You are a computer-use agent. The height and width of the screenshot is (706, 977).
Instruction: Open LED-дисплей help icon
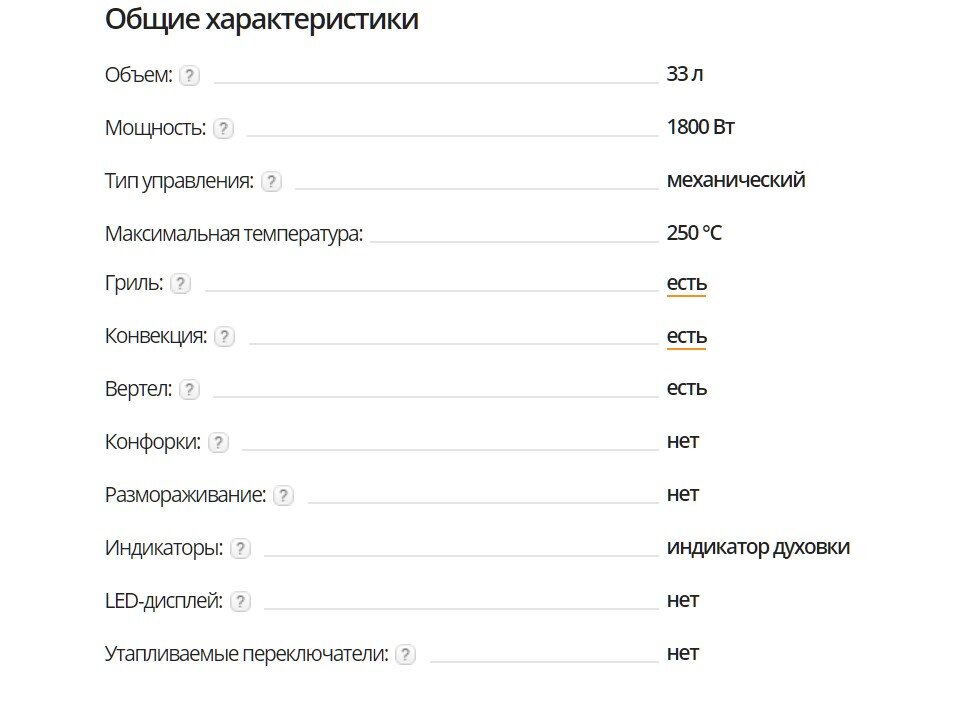click(240, 602)
